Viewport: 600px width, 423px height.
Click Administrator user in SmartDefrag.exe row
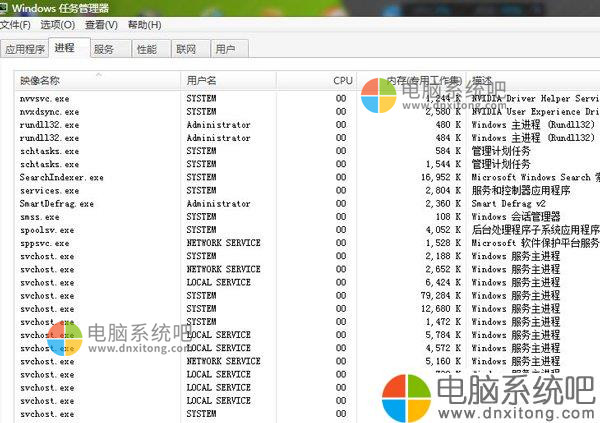[218, 204]
